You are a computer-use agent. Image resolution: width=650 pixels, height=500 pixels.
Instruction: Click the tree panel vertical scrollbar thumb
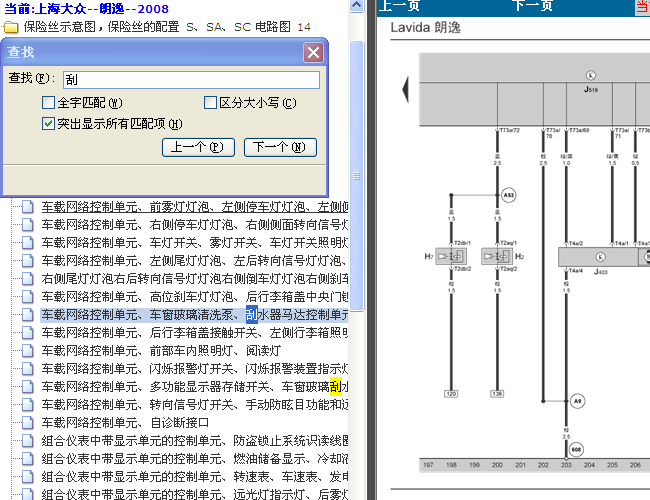[357, 175]
